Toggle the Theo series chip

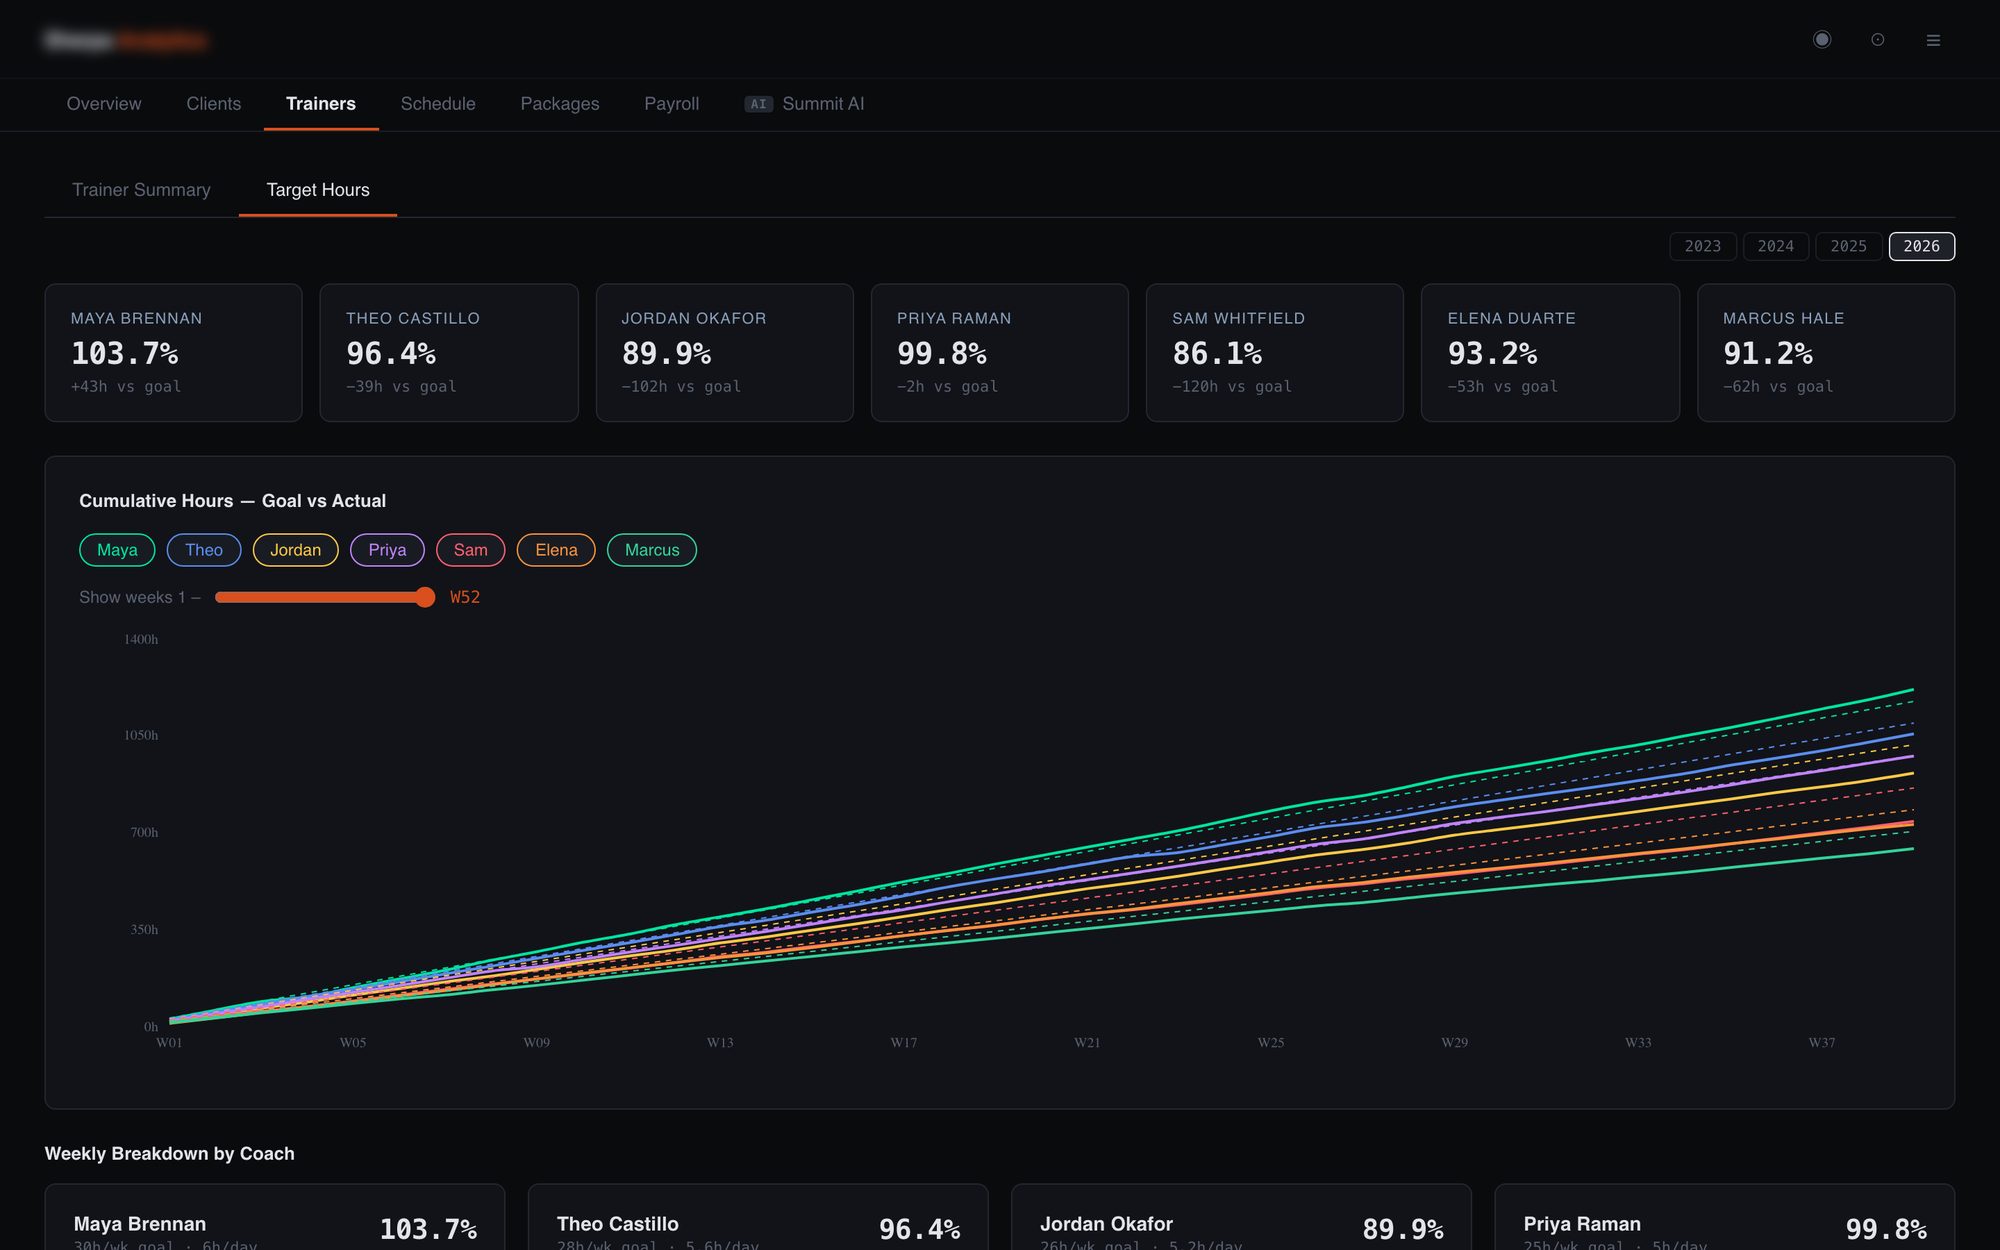[x=204, y=550]
